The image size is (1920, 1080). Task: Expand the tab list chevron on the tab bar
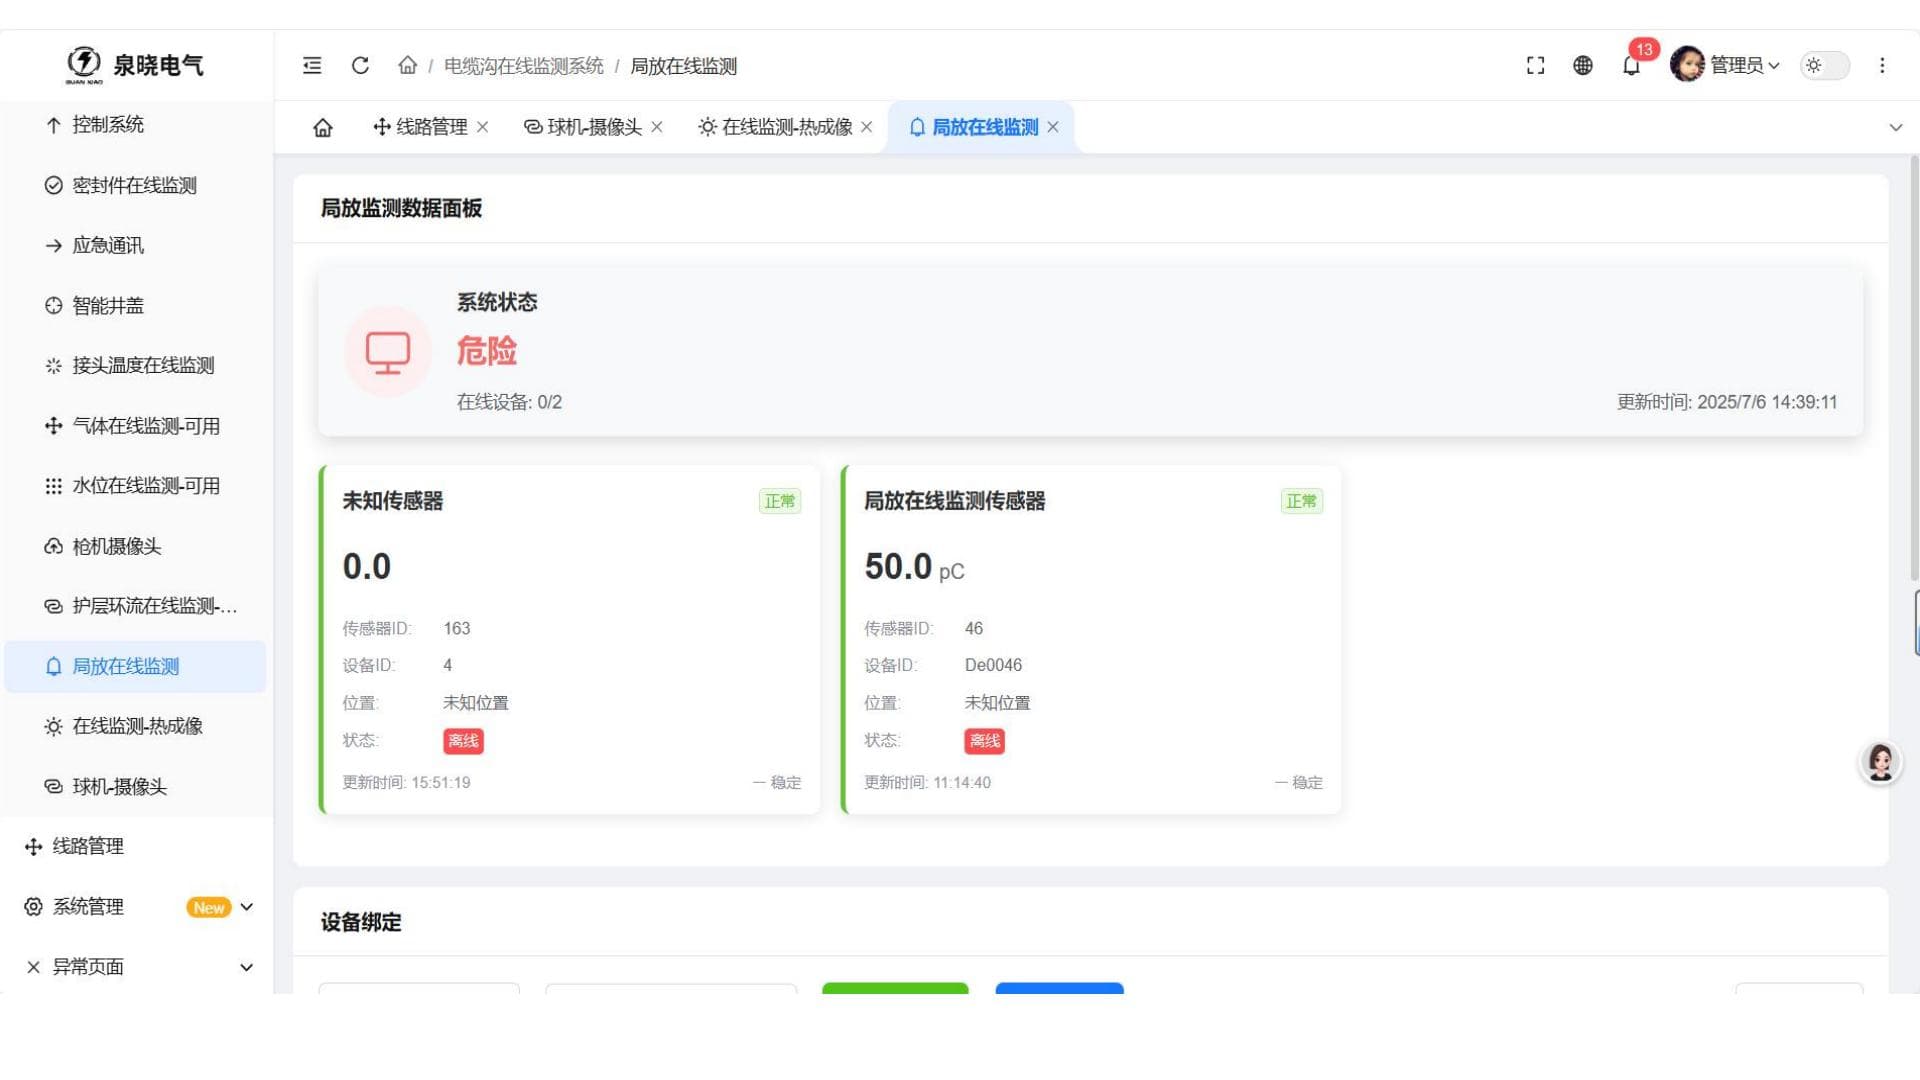pos(1895,128)
